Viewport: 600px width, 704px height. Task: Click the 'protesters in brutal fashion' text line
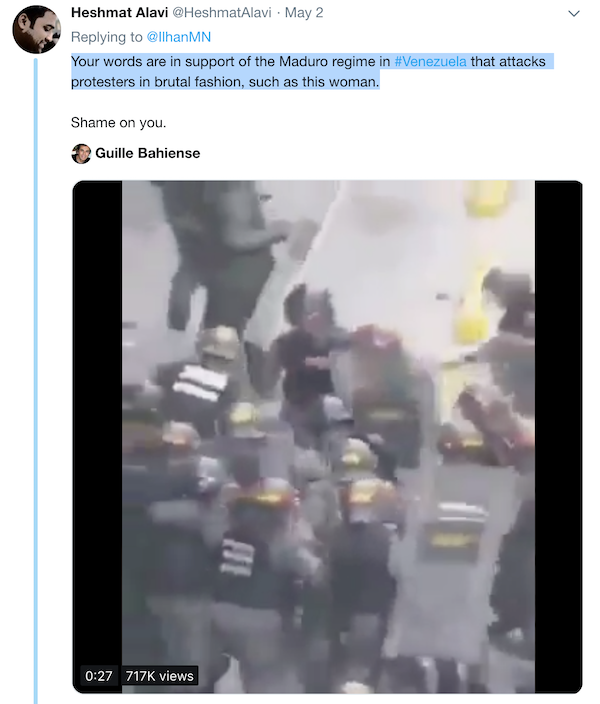[158, 82]
